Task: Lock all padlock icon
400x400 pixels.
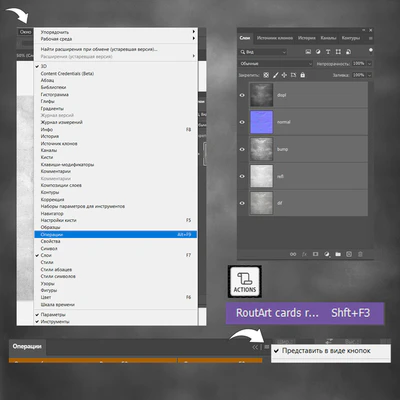Action: click(302, 75)
